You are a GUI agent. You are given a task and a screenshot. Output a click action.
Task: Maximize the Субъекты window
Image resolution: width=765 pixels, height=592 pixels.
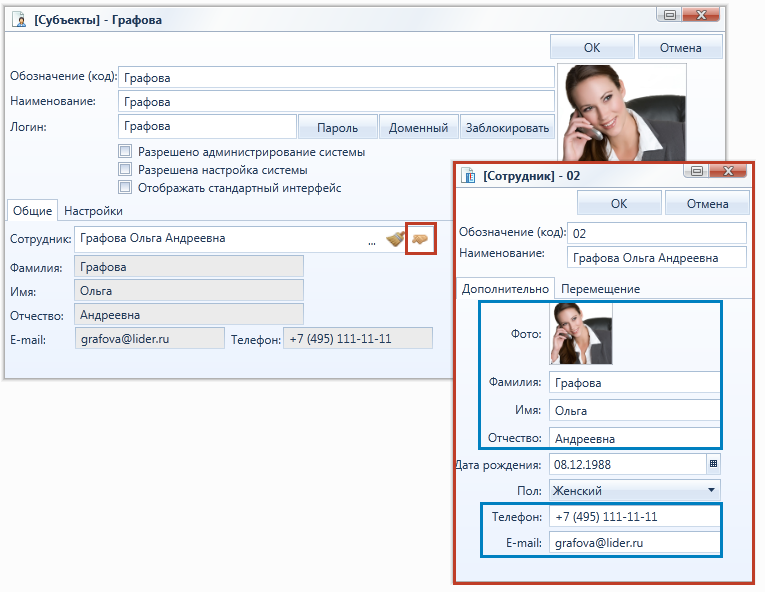[x=670, y=15]
